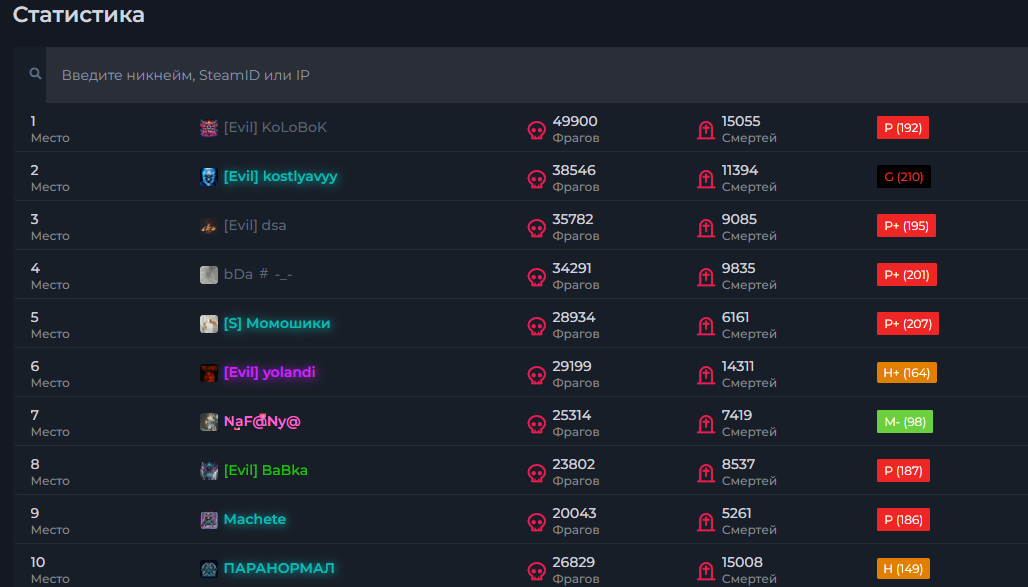This screenshot has height=587, width=1028.
Task: Click tombstone icon beside 7419 deaths
Action: pos(706,424)
